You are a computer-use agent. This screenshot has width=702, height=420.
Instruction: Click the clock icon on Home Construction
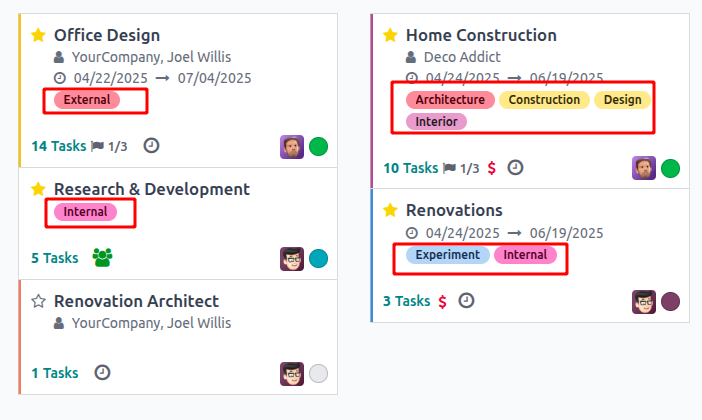tap(515, 168)
